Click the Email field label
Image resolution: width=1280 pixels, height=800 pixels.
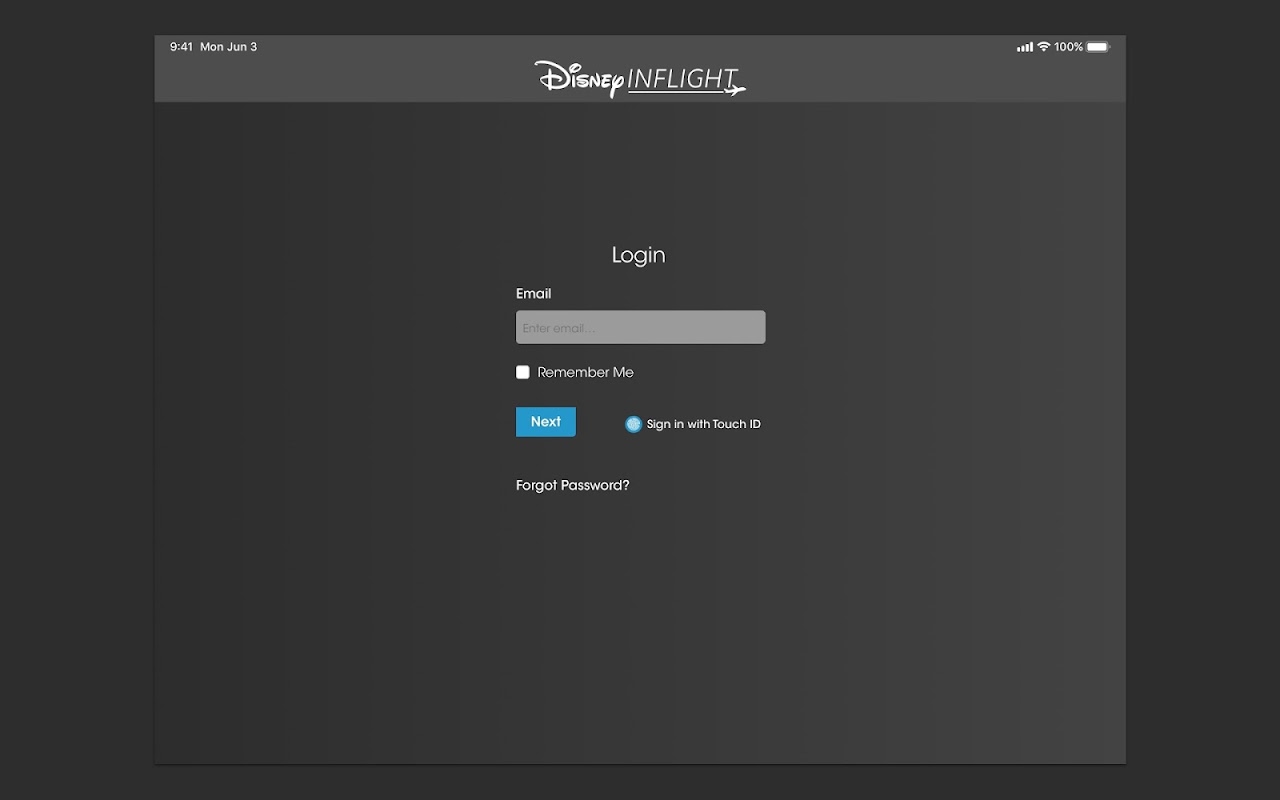[534, 293]
